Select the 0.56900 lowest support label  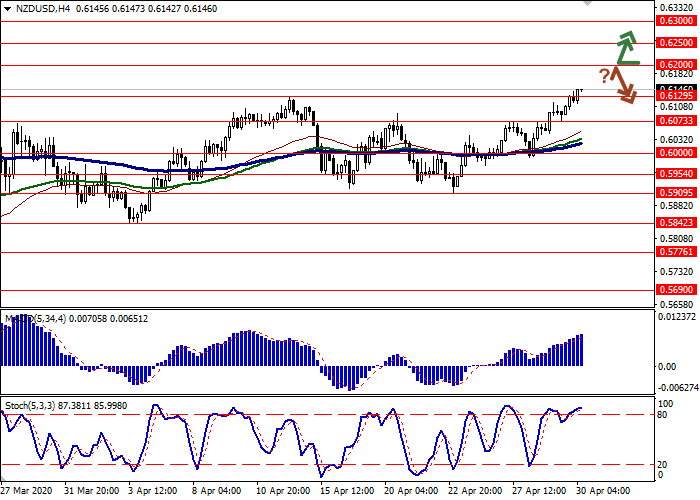coord(676,289)
